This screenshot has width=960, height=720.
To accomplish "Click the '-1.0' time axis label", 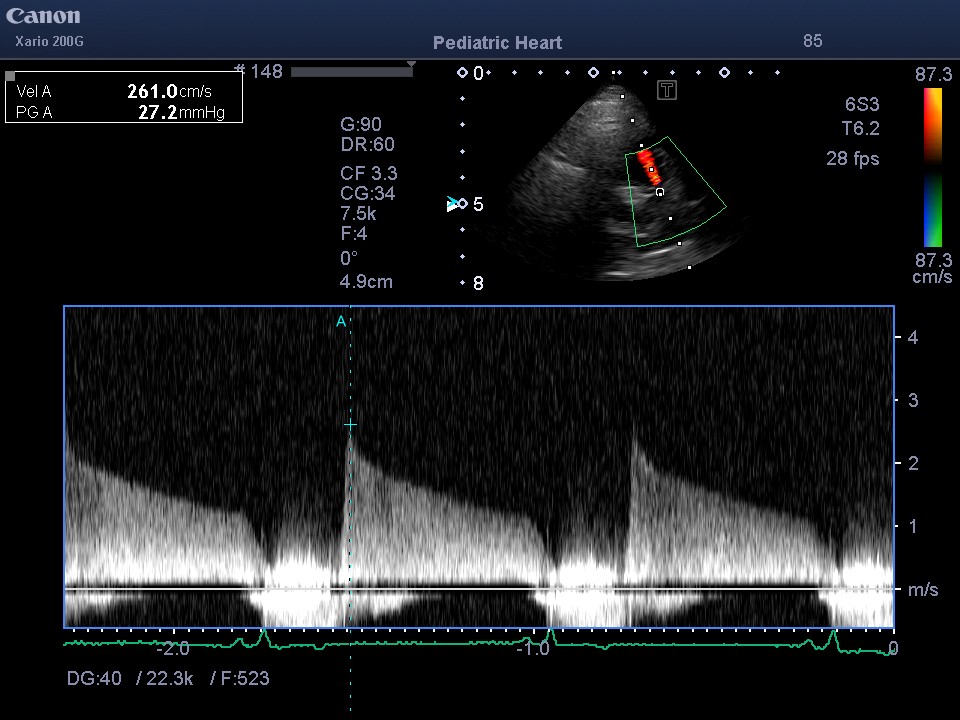I will tap(533, 649).
